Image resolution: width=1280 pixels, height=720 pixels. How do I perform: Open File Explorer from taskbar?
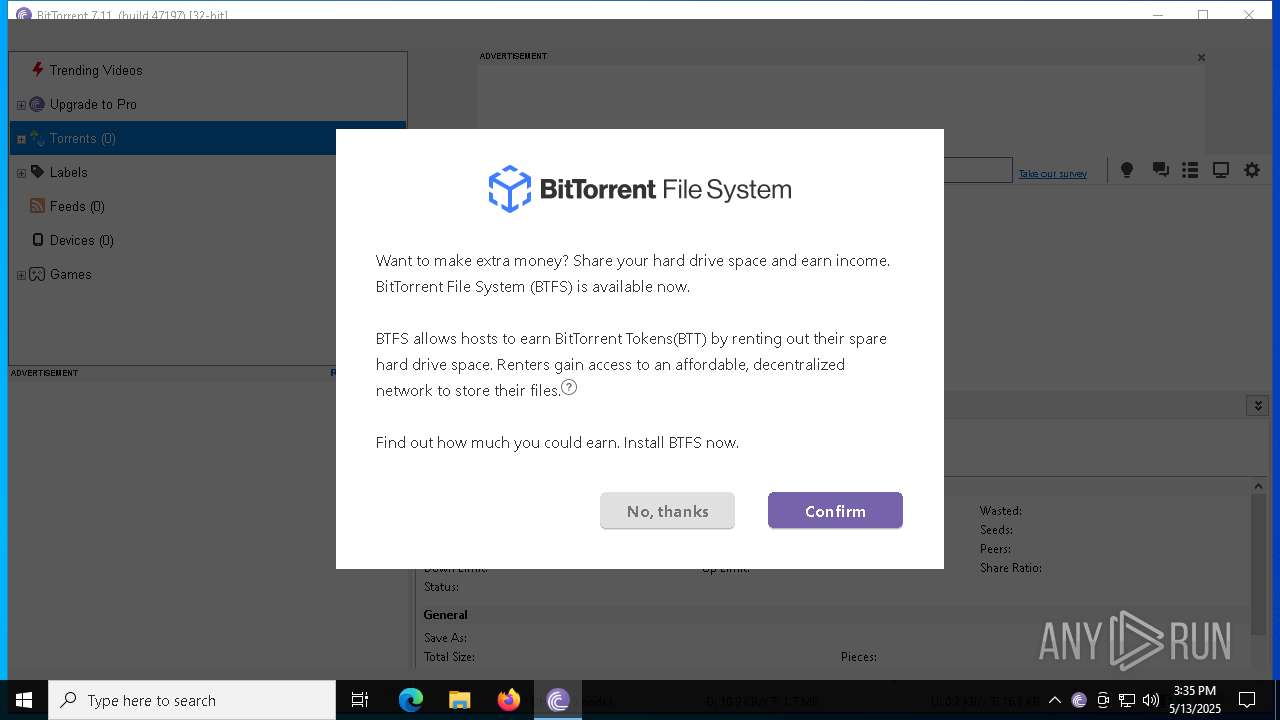460,700
